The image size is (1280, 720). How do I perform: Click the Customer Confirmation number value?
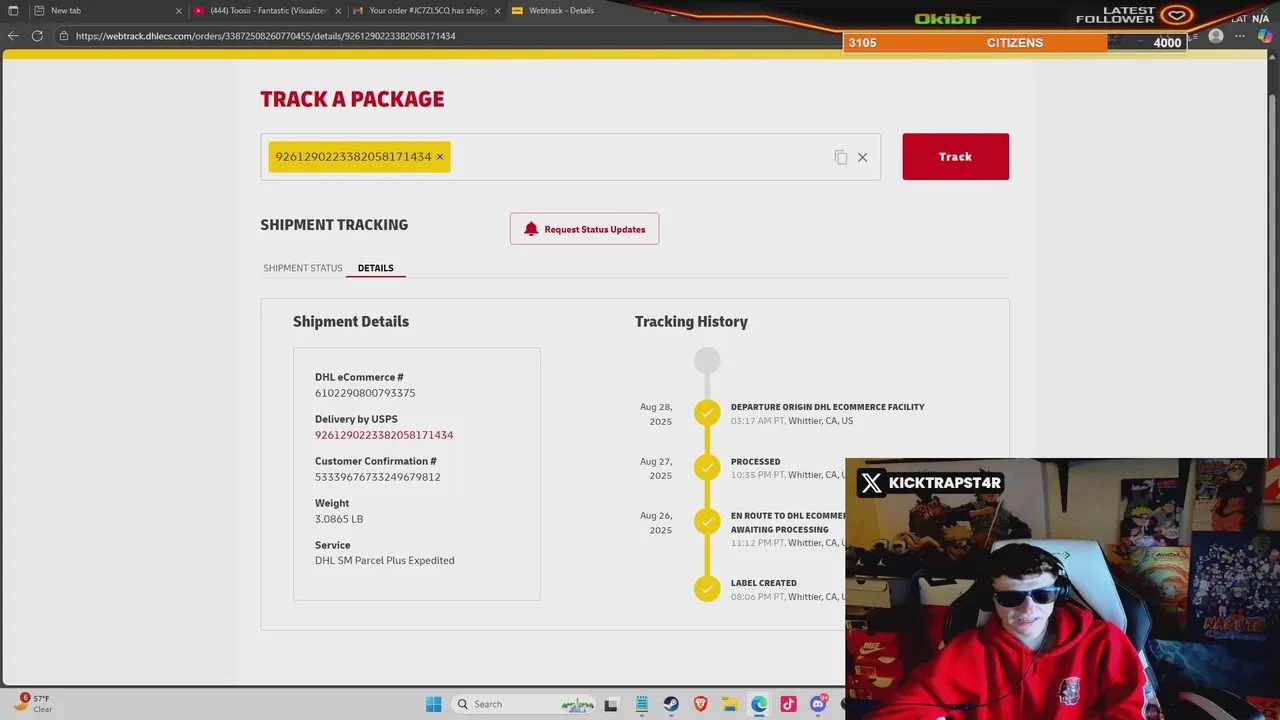coord(378,477)
